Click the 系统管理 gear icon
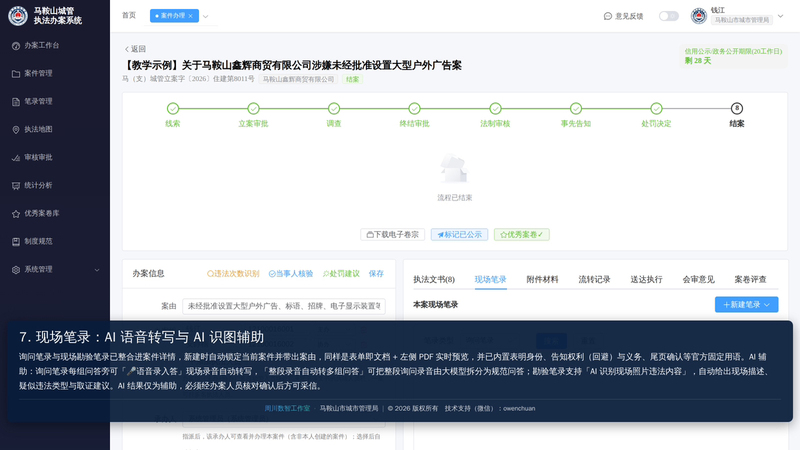The height and width of the screenshot is (450, 800). point(16,270)
